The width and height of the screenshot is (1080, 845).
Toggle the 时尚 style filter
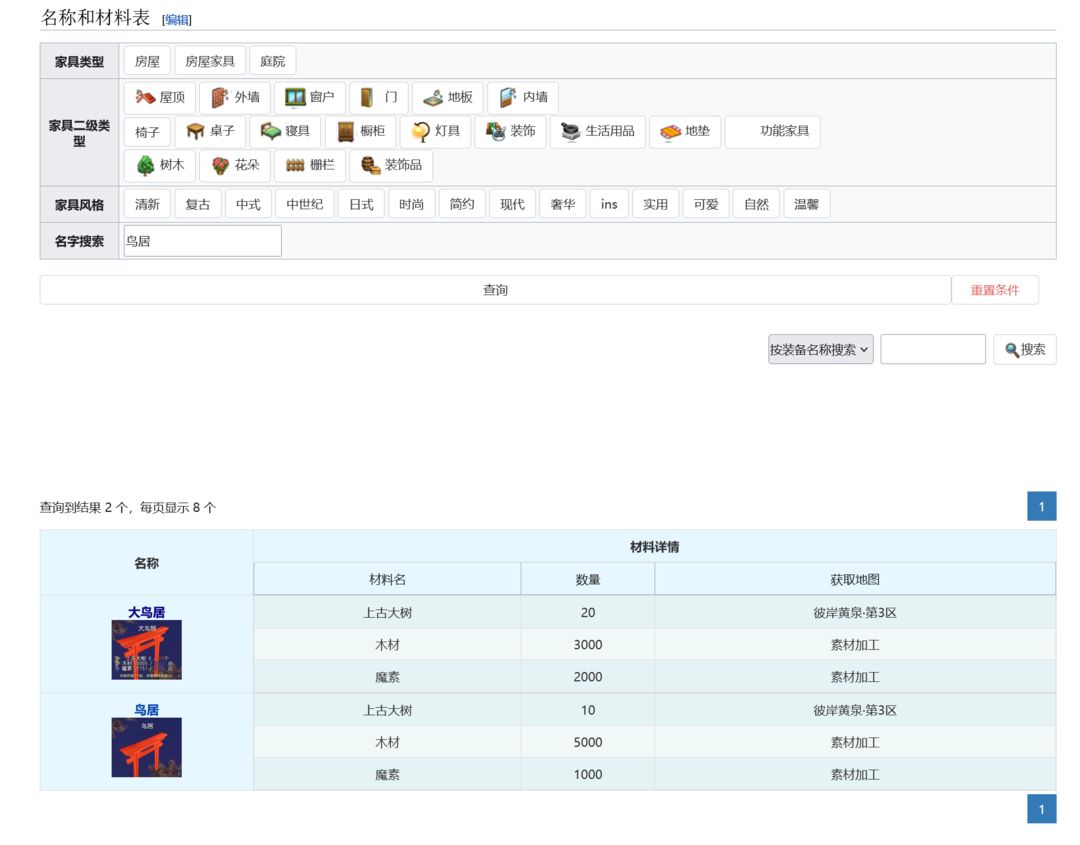411,204
